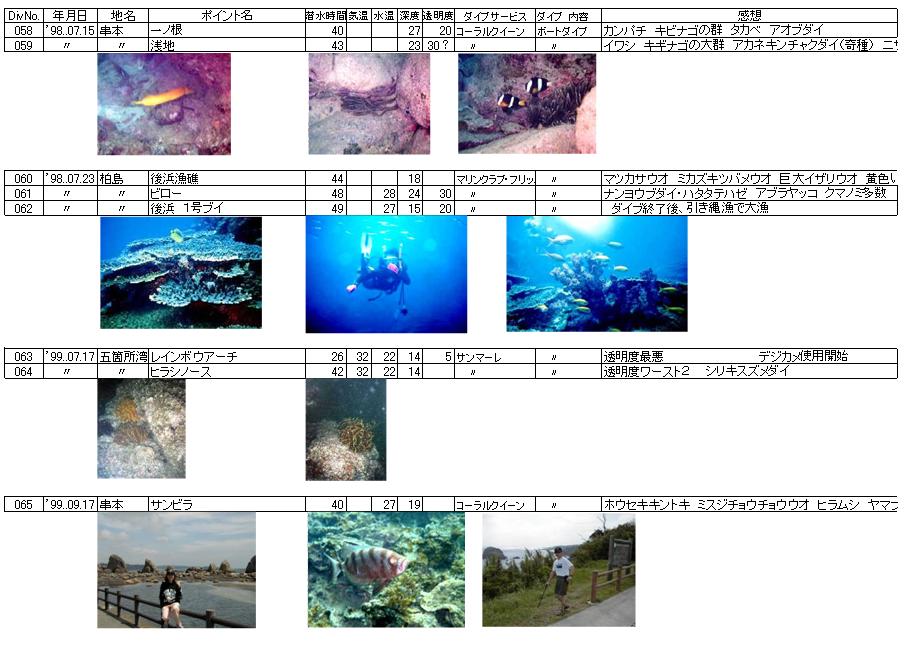Select the '99.09.17 date cell
This screenshot has width=913, height=646.
point(70,504)
